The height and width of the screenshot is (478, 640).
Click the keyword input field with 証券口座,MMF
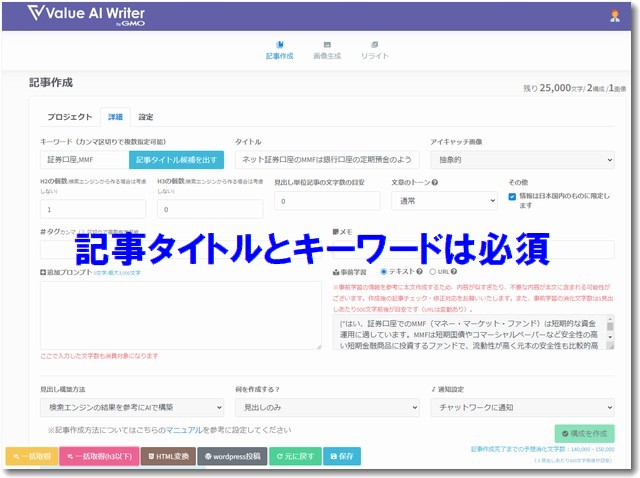pyautogui.click(x=84, y=160)
